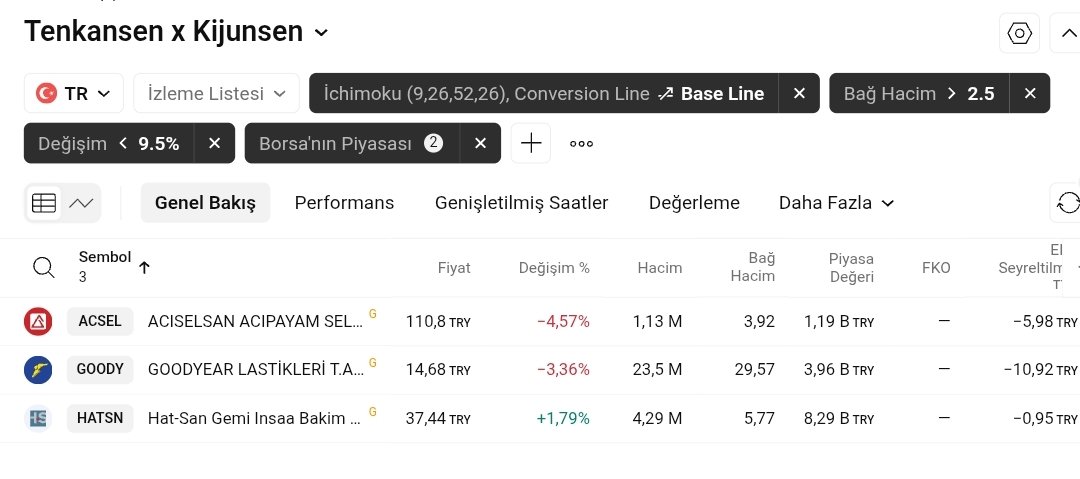
Task: Switch to the Performans tab
Action: (344, 203)
